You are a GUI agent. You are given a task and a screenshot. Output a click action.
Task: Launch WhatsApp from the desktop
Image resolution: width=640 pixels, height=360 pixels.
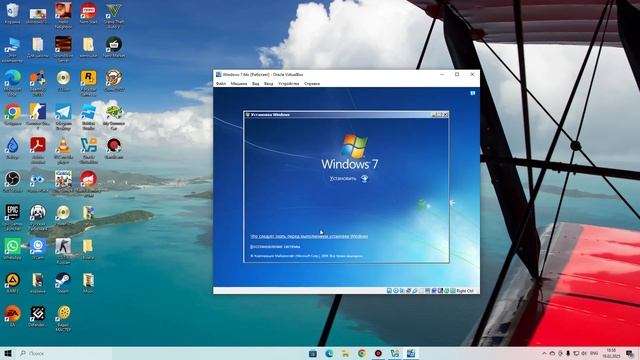point(12,249)
